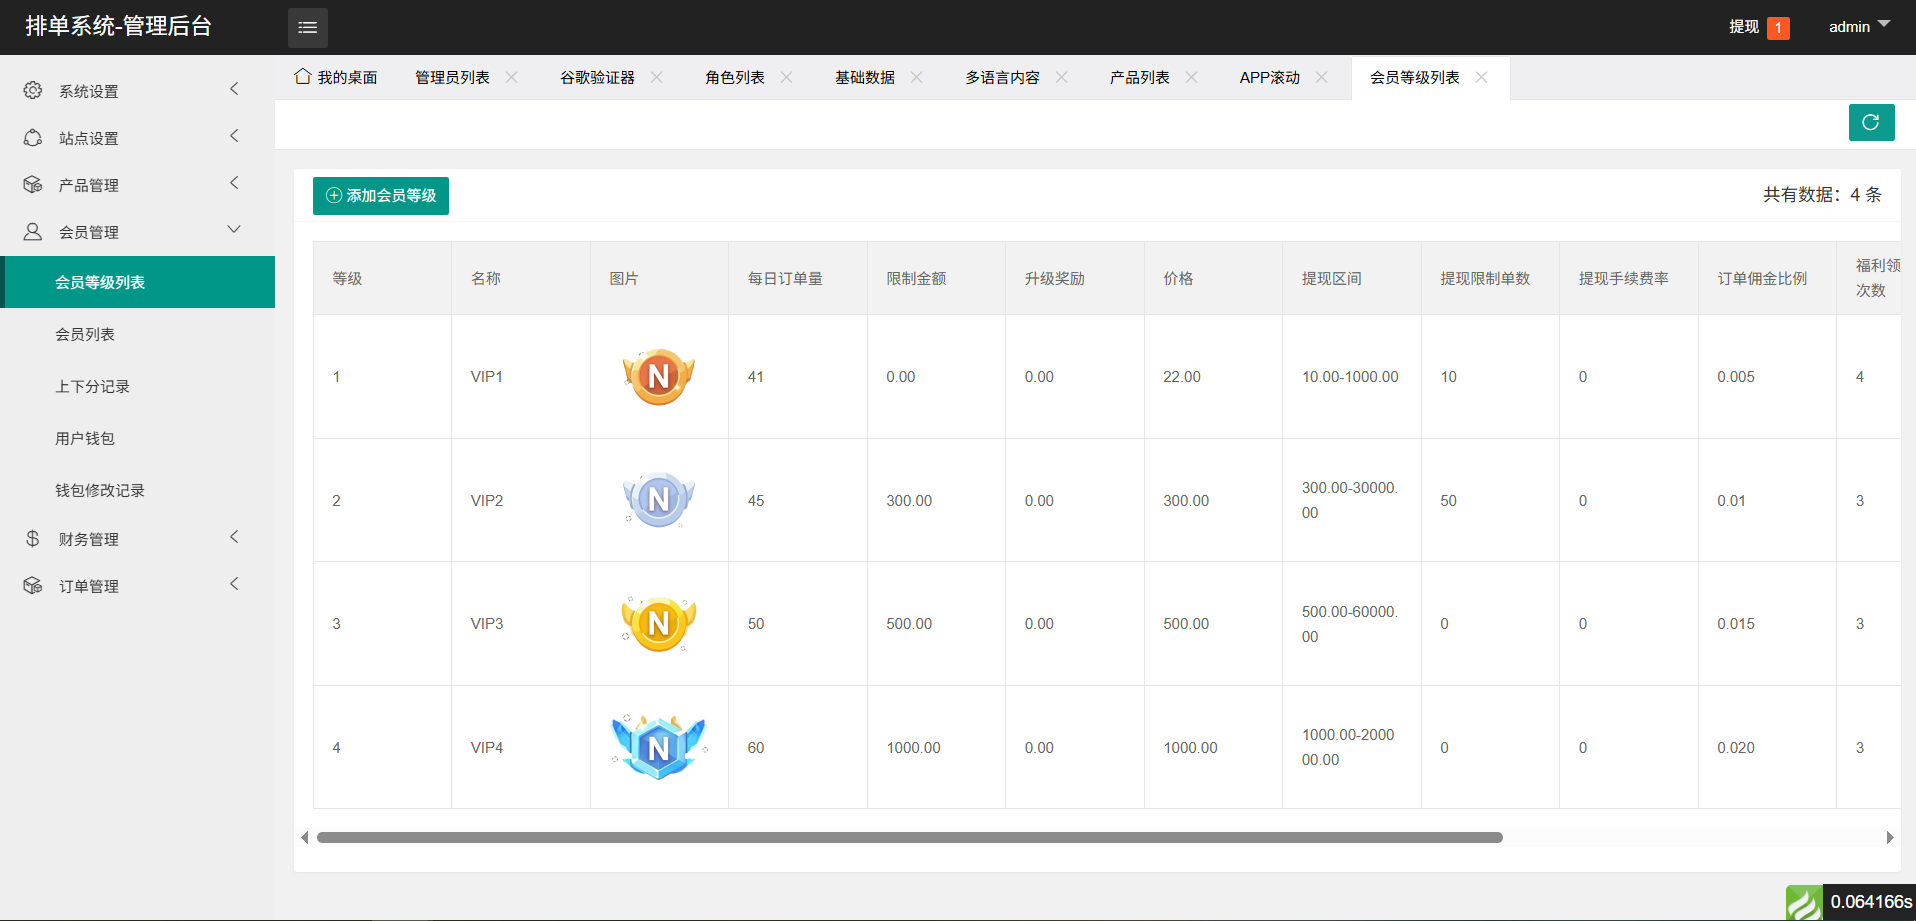
Task: Click the scroll-right arrow below the table
Action: tap(1889, 838)
